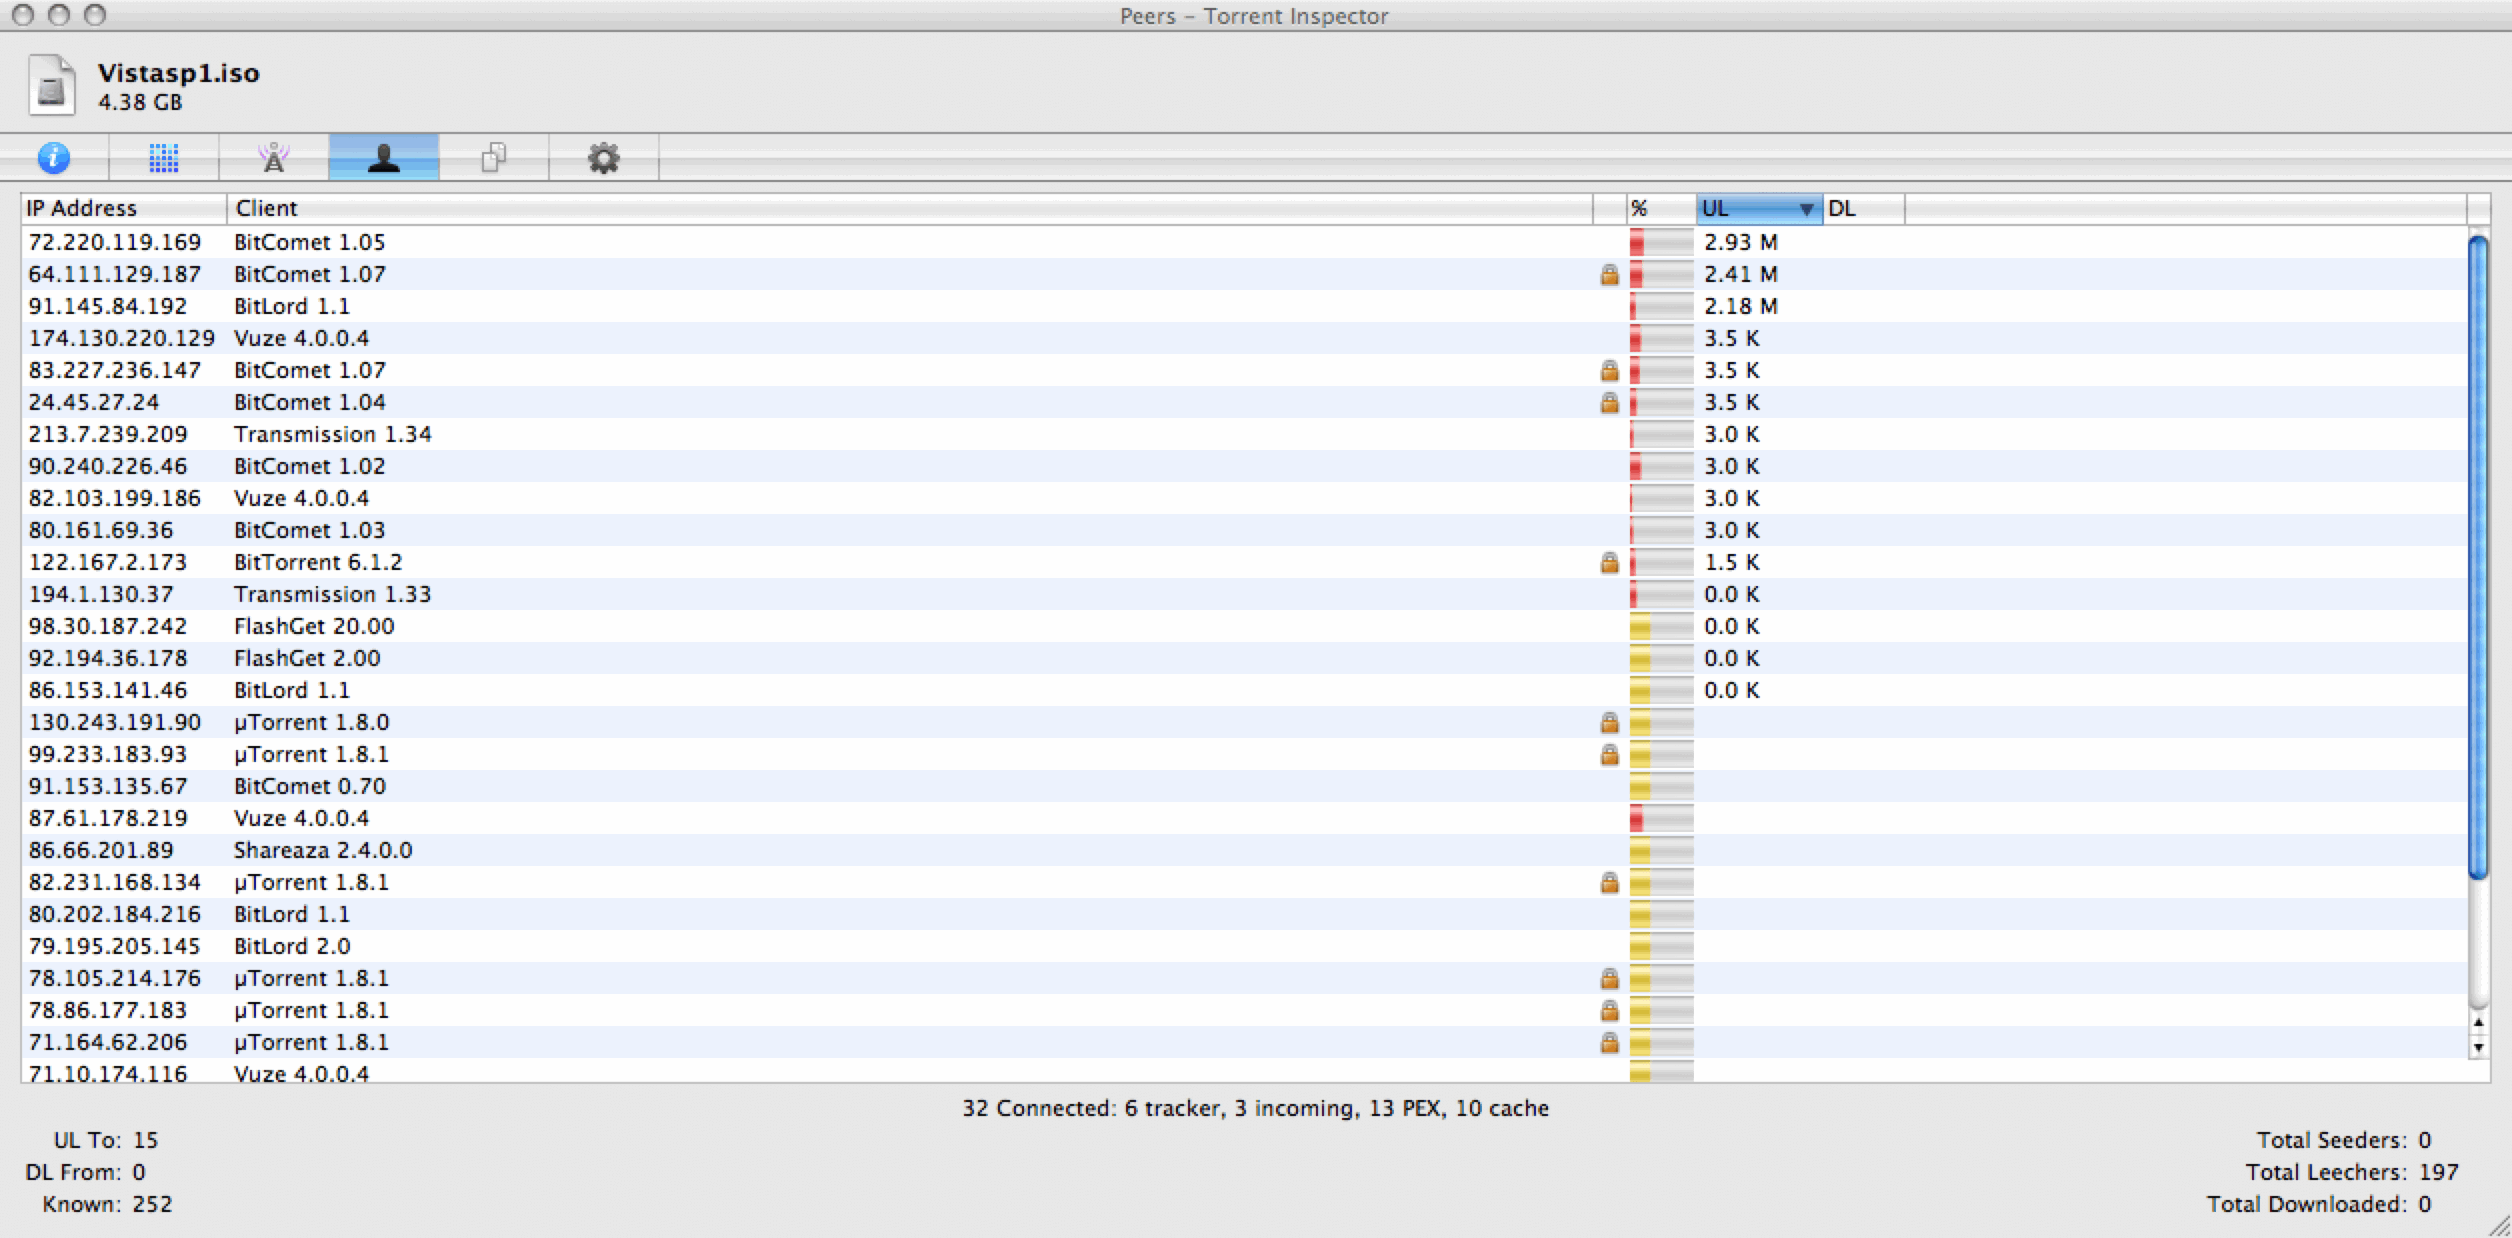Click the Vistasp1.iso file icon

(x=52, y=86)
